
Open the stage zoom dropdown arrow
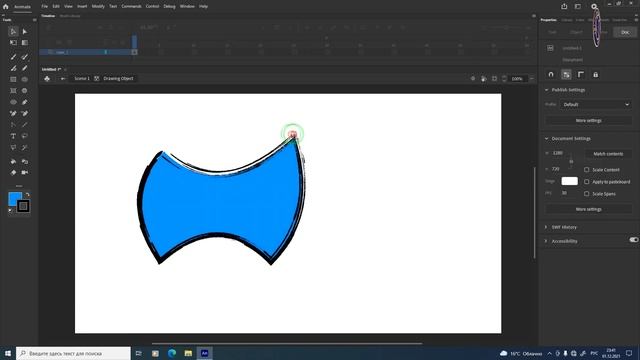point(531,78)
